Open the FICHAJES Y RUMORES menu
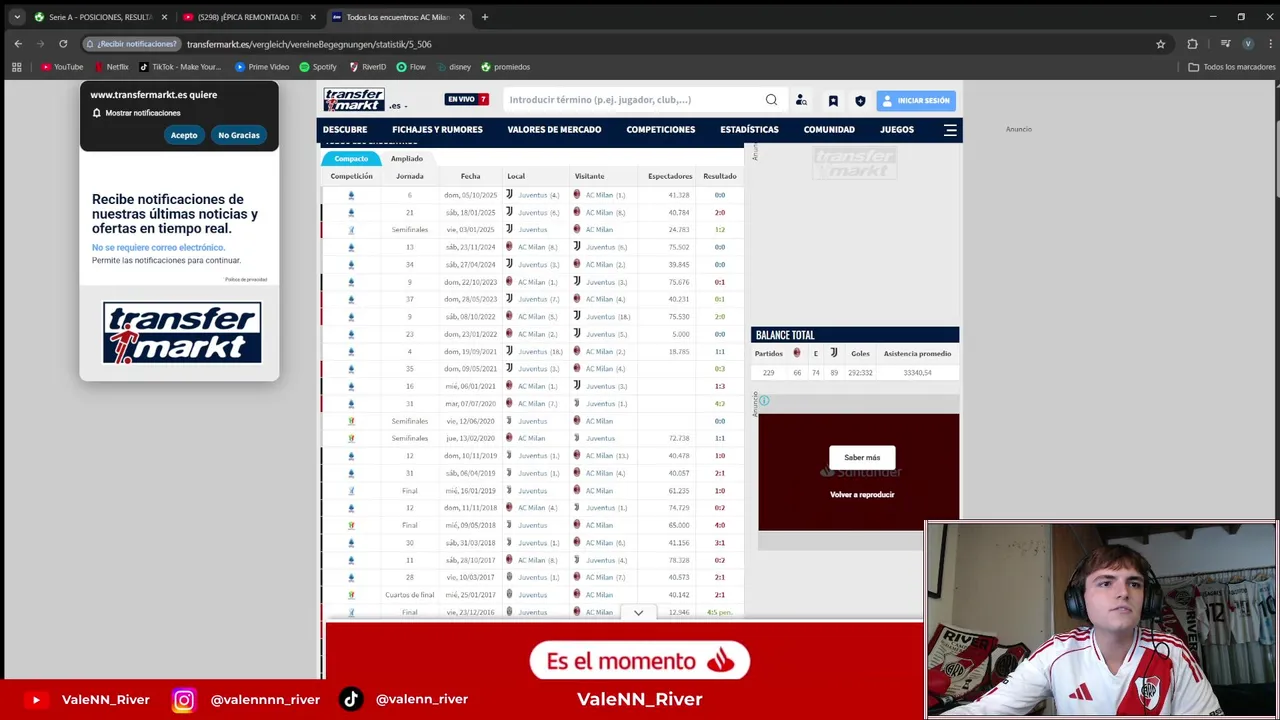This screenshot has height=720, width=1280. pos(437,130)
